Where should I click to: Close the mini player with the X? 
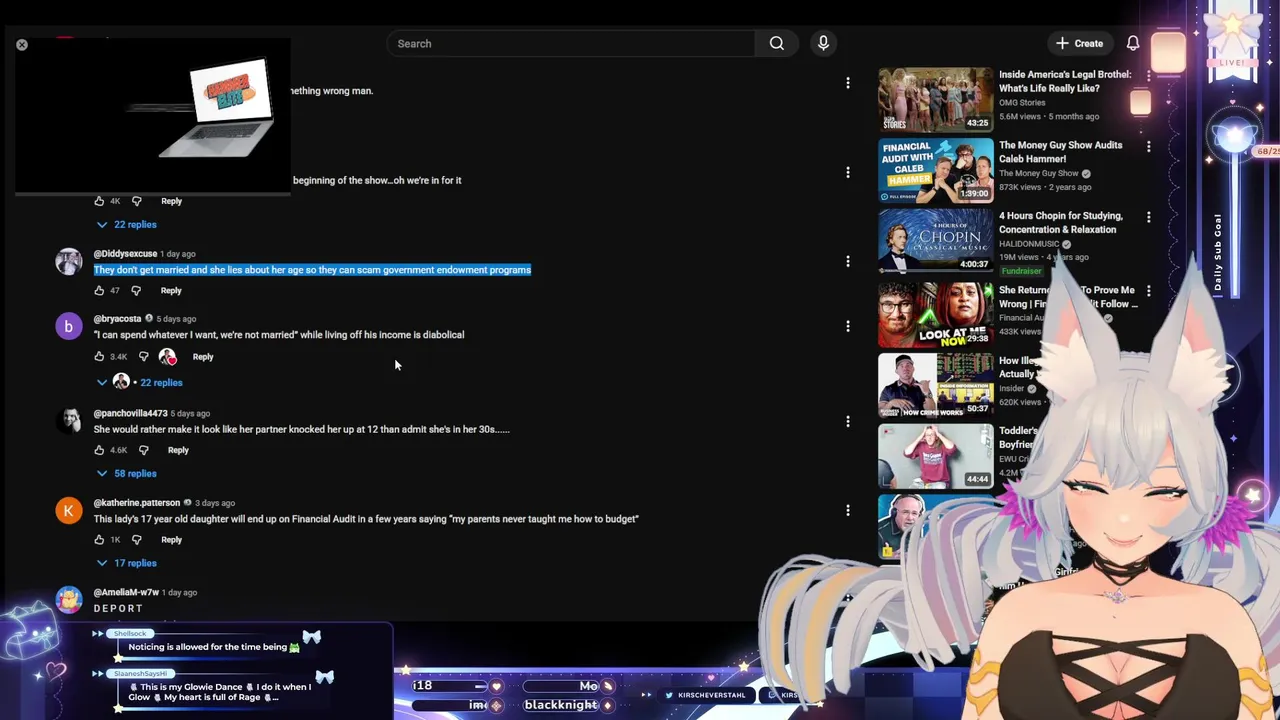22,44
